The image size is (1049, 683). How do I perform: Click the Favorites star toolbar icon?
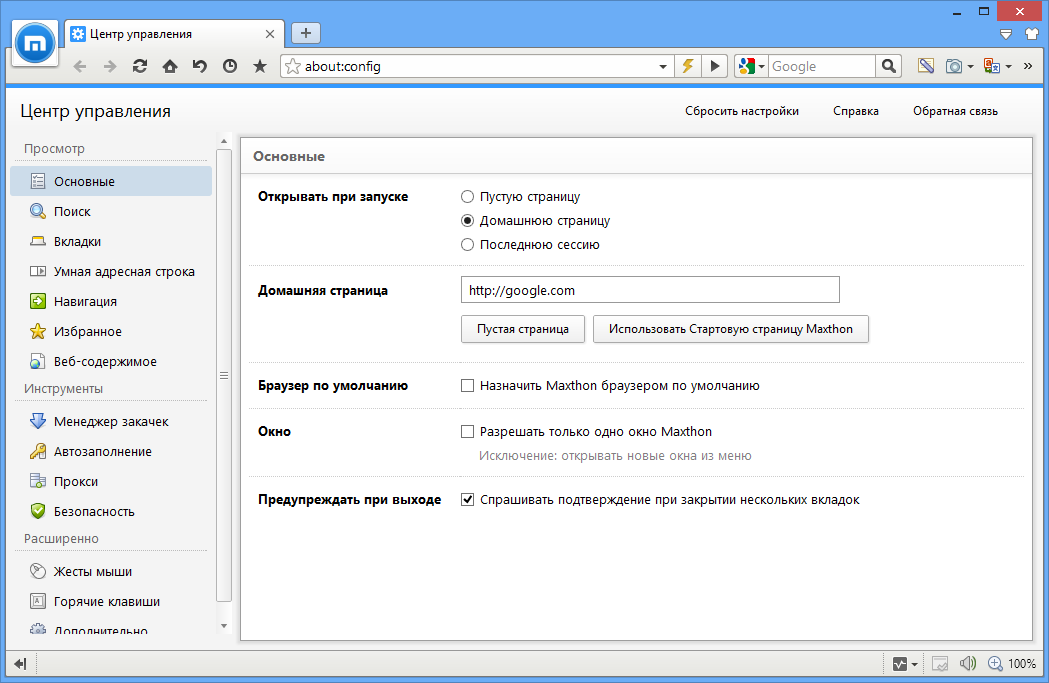point(260,67)
